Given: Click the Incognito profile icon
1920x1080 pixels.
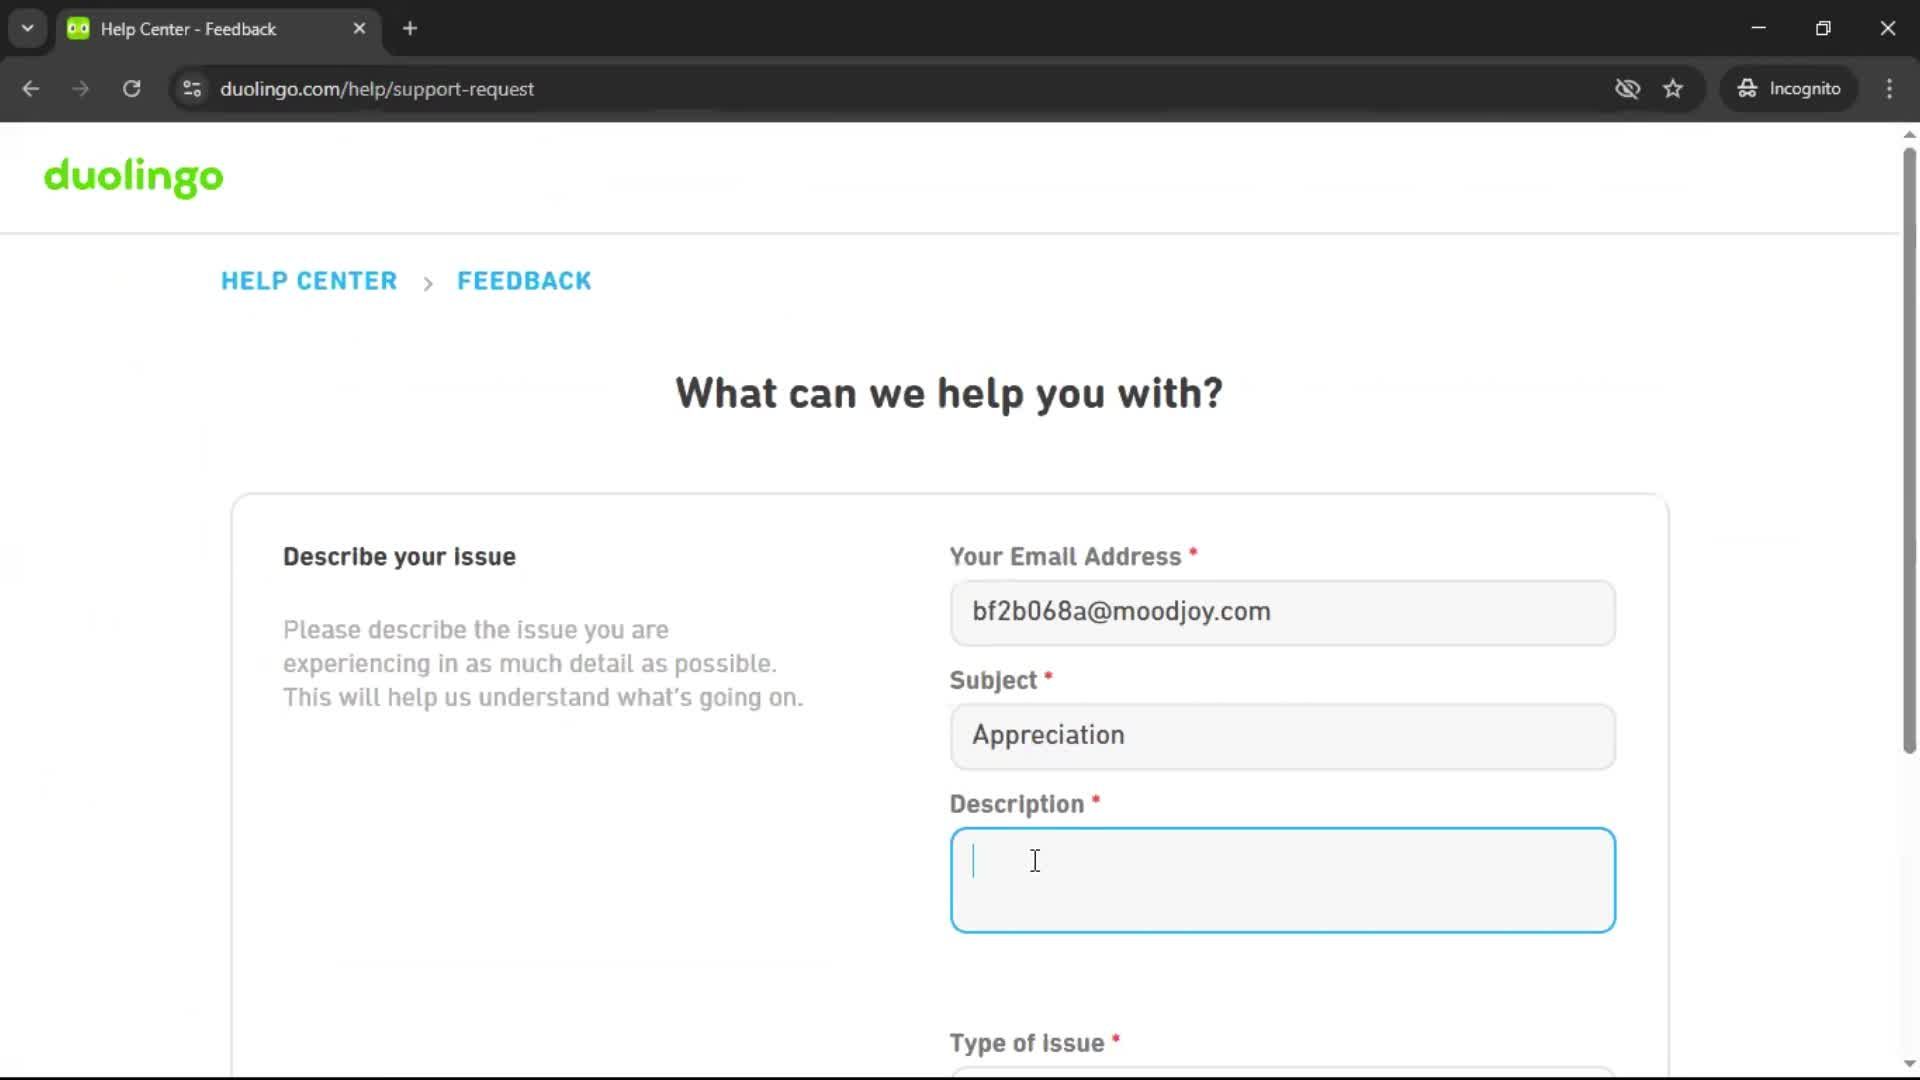Looking at the screenshot, I should coord(1747,89).
